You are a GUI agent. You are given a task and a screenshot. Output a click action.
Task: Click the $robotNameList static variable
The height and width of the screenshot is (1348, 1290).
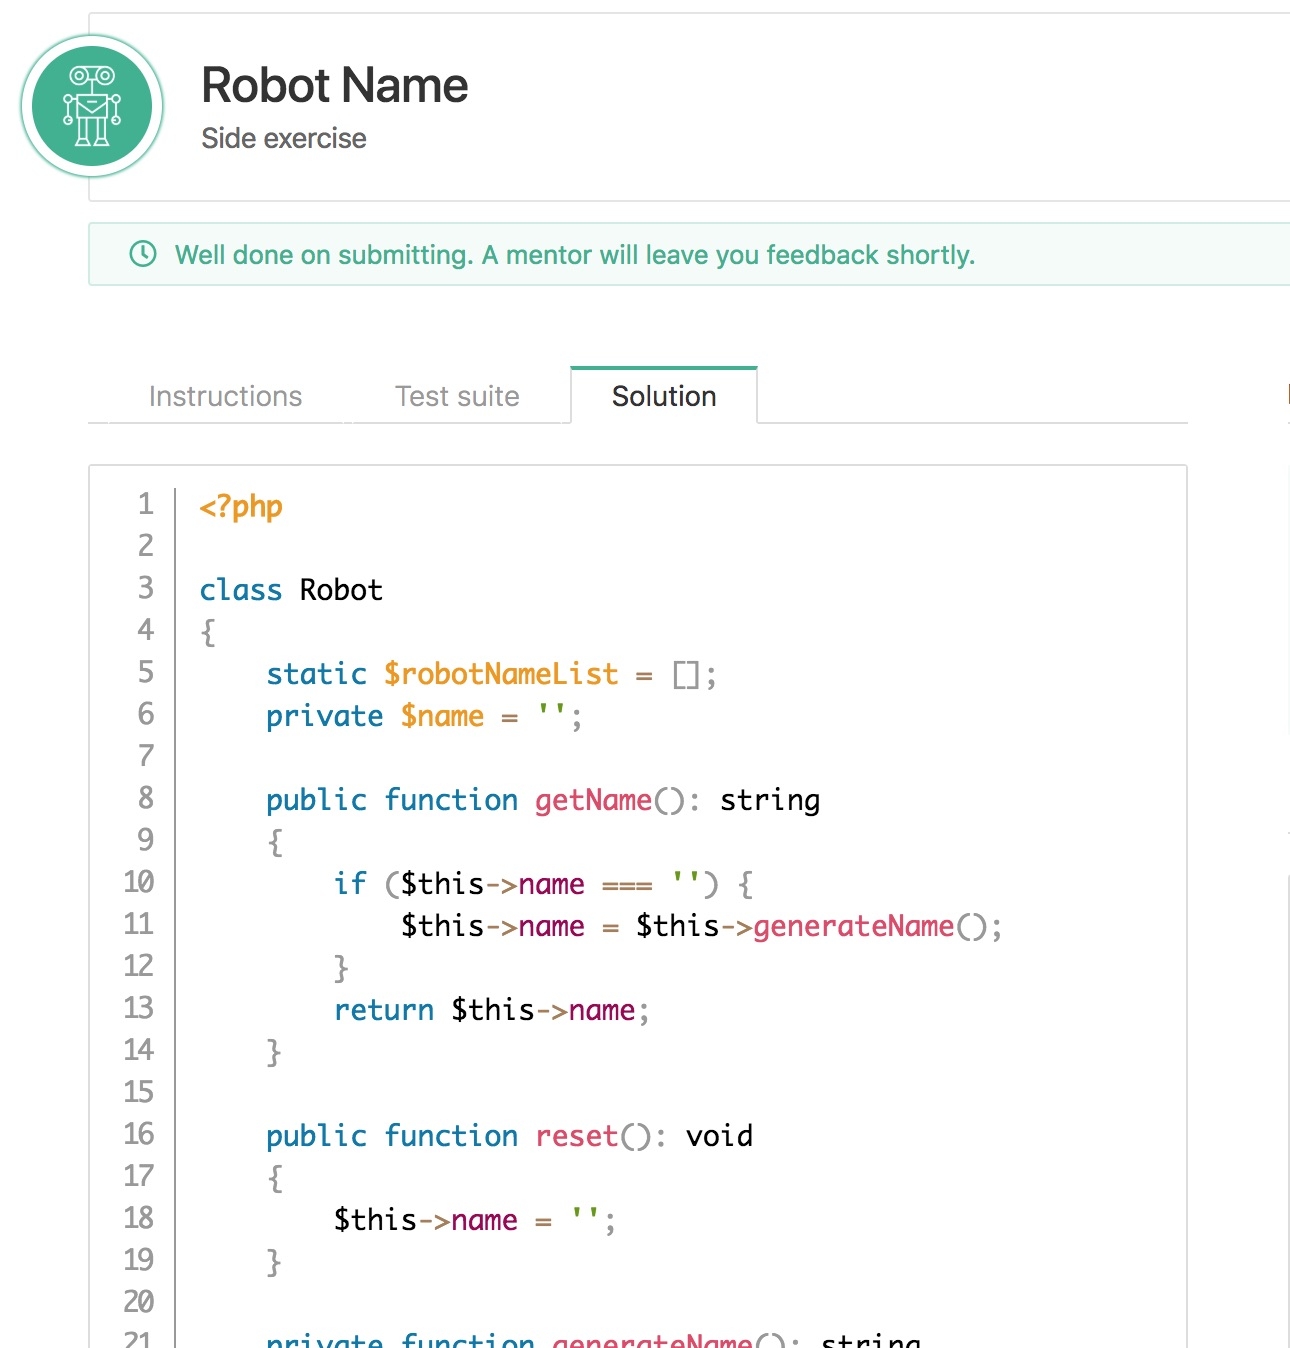(x=501, y=674)
